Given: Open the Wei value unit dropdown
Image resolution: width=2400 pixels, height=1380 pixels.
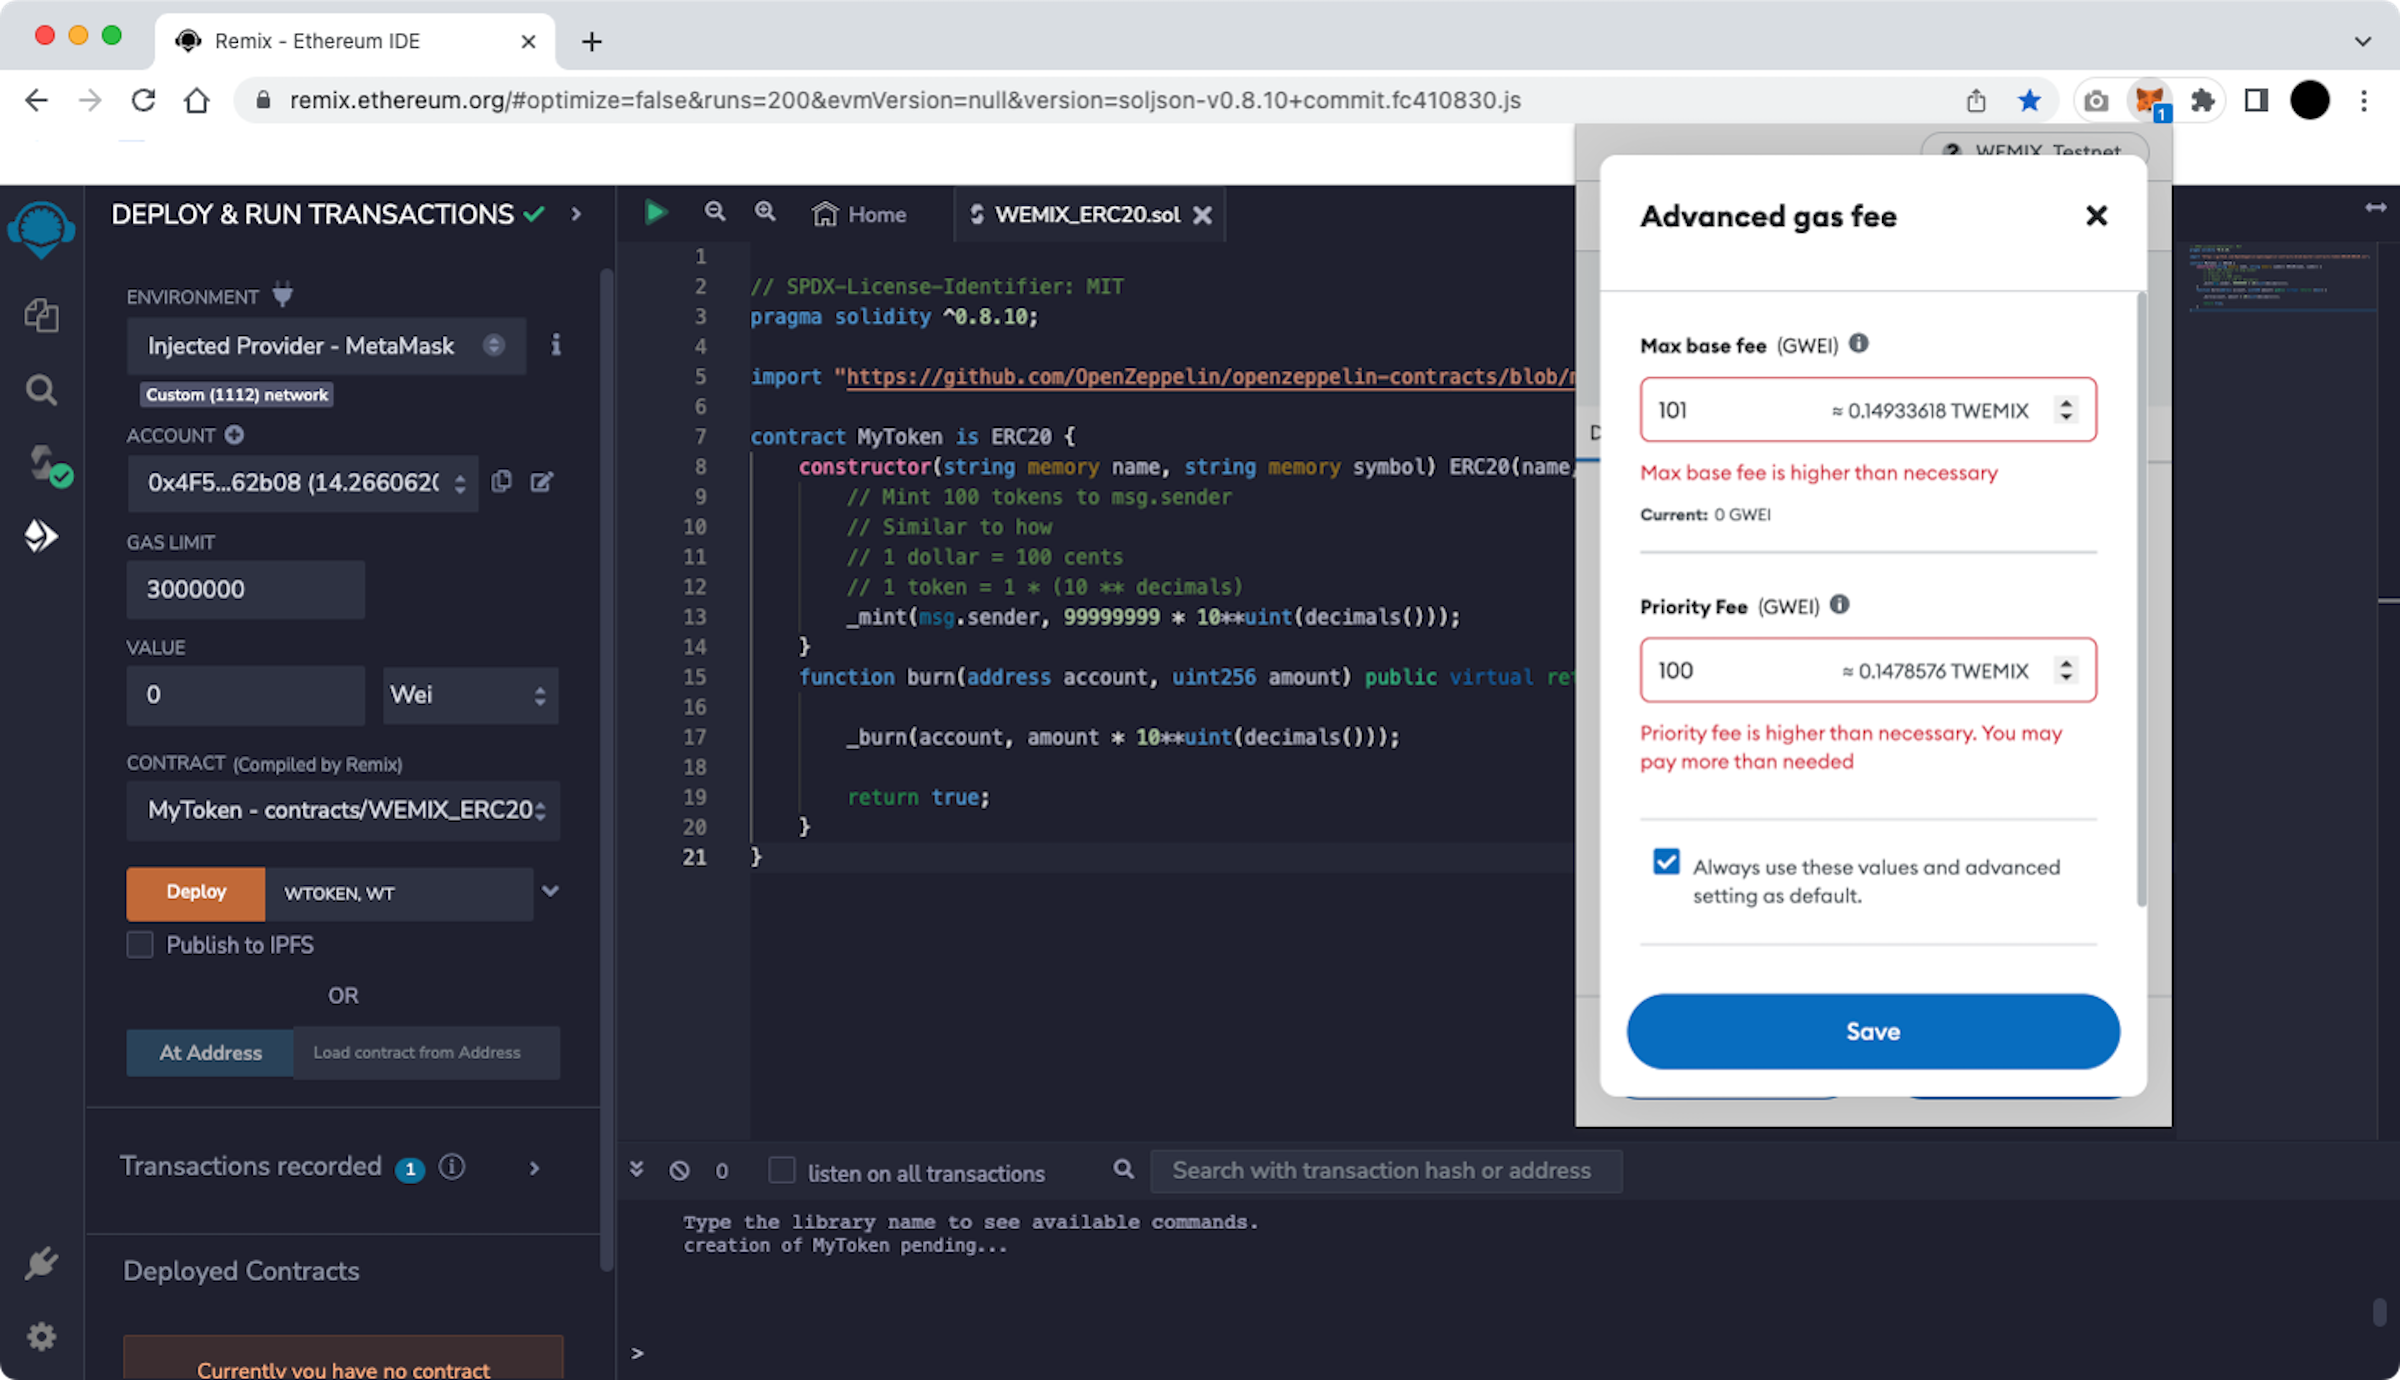Looking at the screenshot, I should (470, 695).
